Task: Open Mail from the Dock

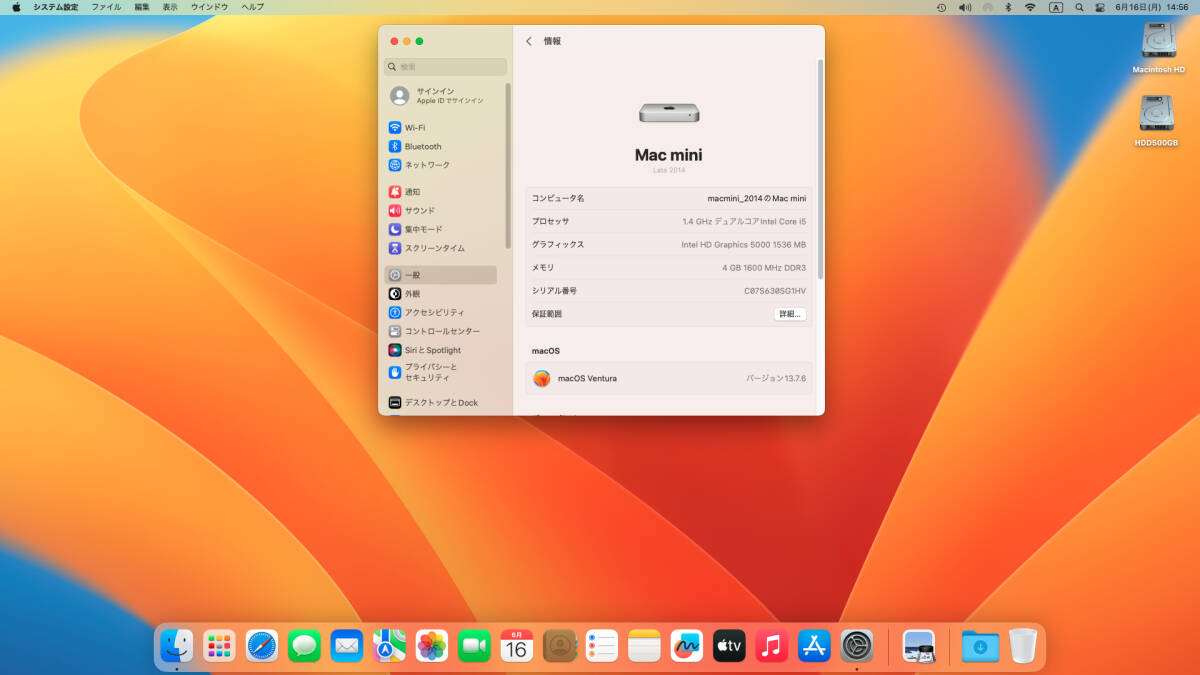Action: pos(347,646)
